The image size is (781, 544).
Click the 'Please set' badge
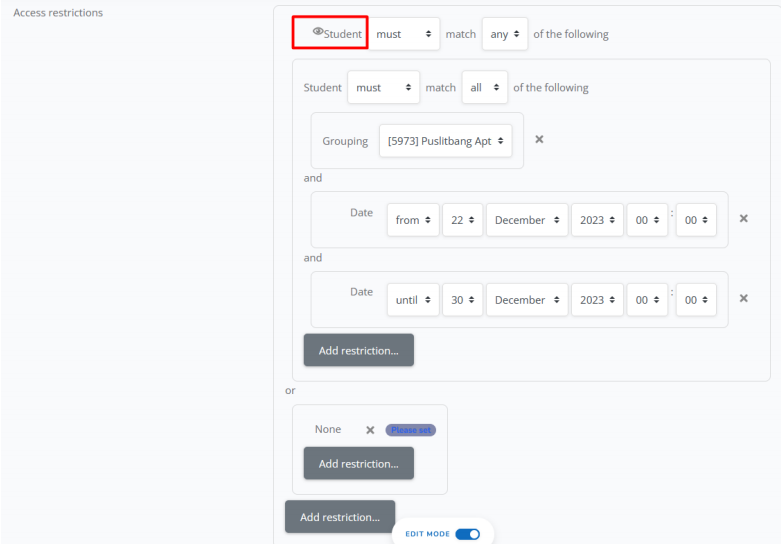(410, 430)
